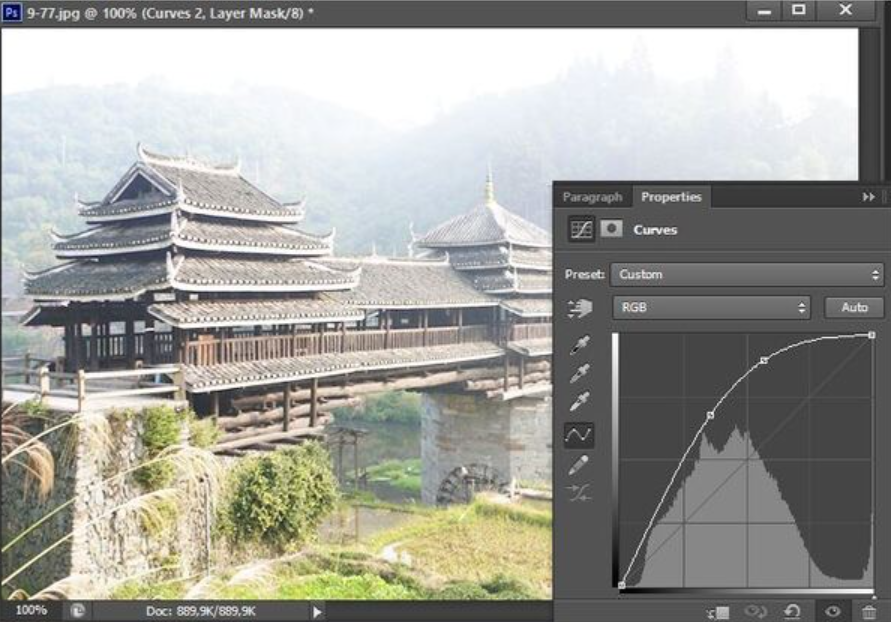This screenshot has width=891, height=622.
Task: Open status bar info arrow menu
Action: pyautogui.click(x=317, y=612)
